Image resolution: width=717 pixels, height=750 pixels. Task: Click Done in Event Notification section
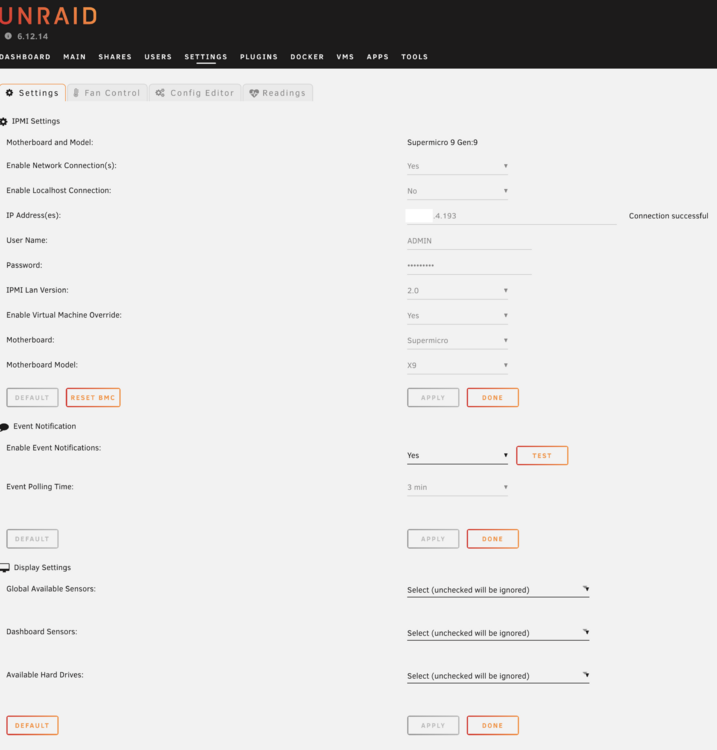click(493, 539)
